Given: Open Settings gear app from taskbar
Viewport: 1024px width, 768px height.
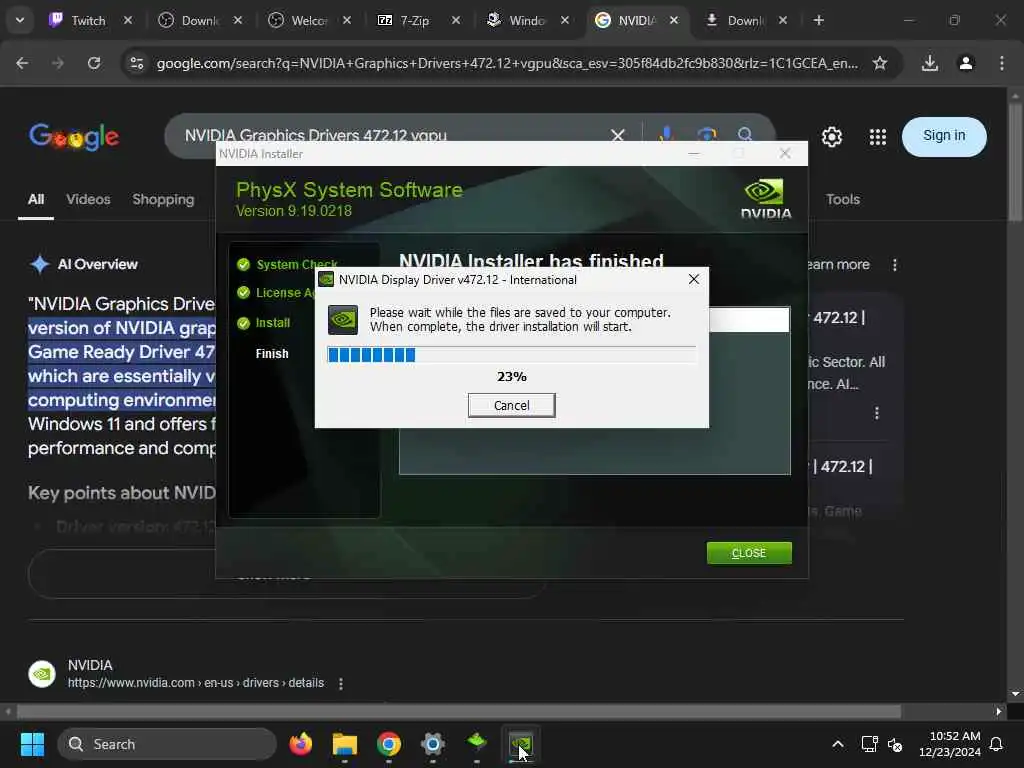Looking at the screenshot, I should coord(432,744).
